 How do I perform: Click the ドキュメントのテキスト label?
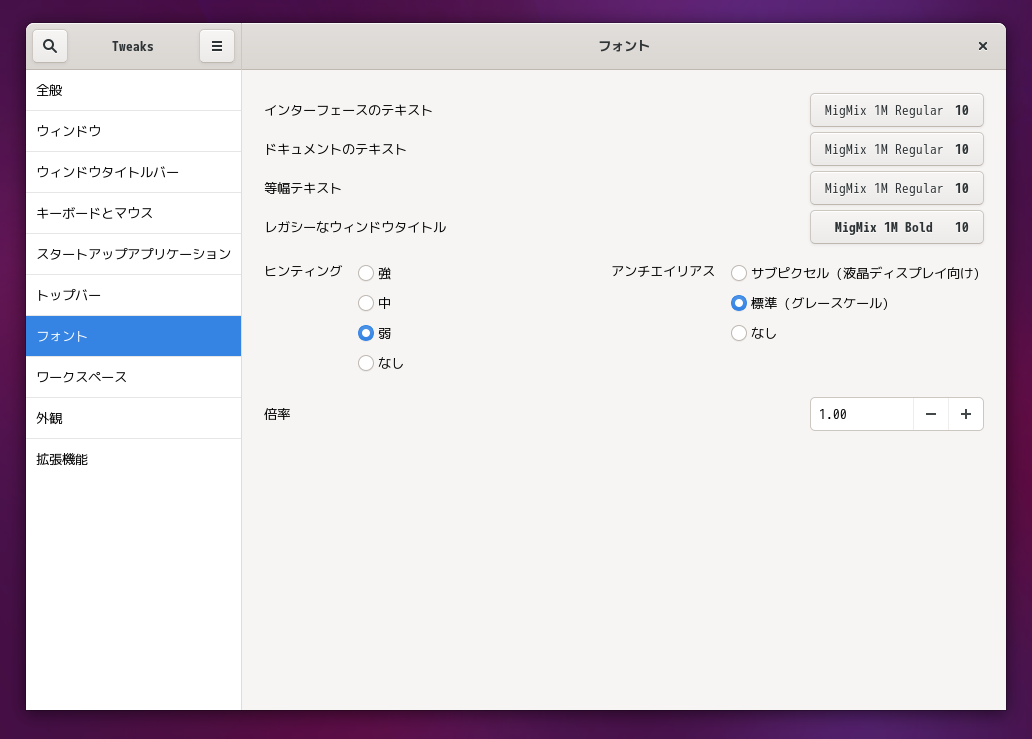point(335,149)
